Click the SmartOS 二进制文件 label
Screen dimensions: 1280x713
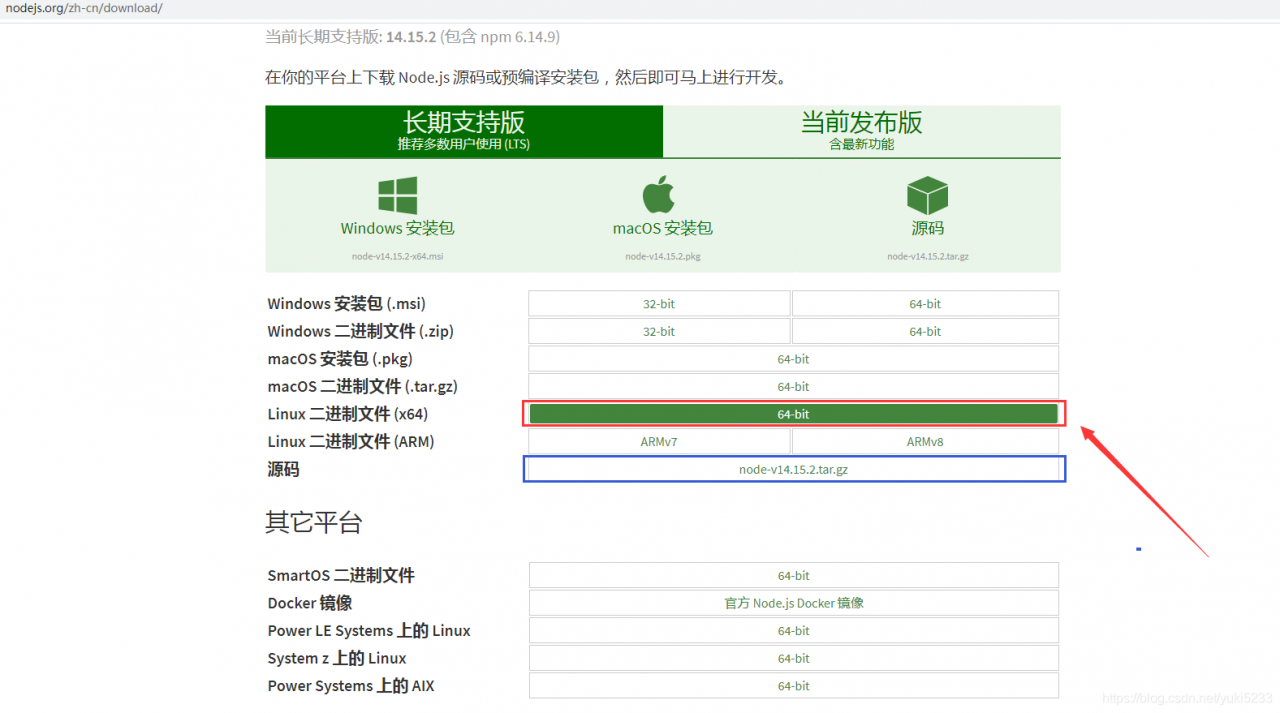(341, 575)
